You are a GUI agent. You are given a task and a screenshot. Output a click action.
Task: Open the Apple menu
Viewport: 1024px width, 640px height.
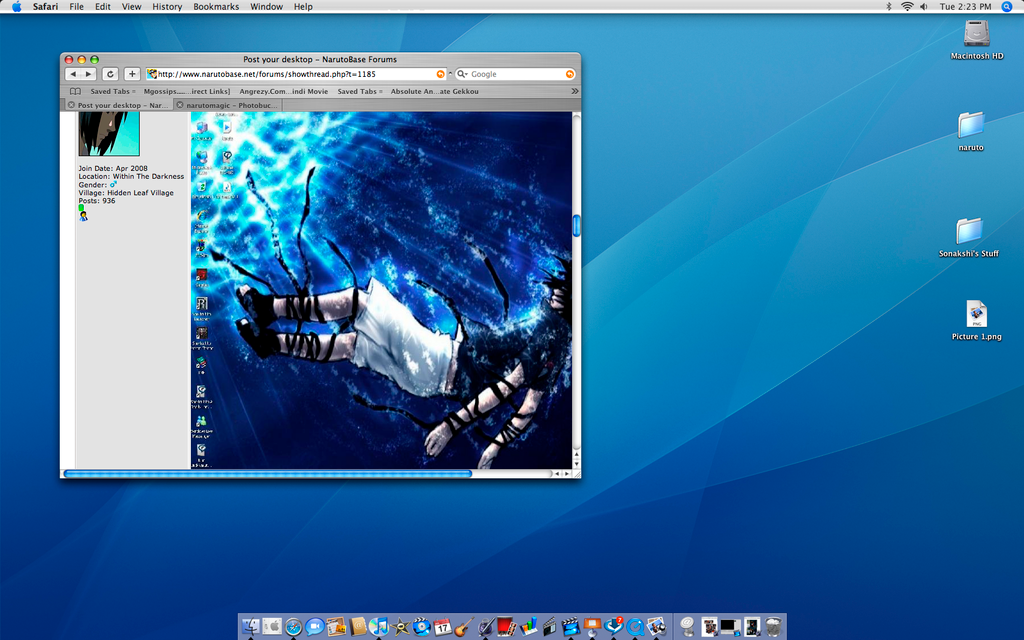tap(16, 7)
